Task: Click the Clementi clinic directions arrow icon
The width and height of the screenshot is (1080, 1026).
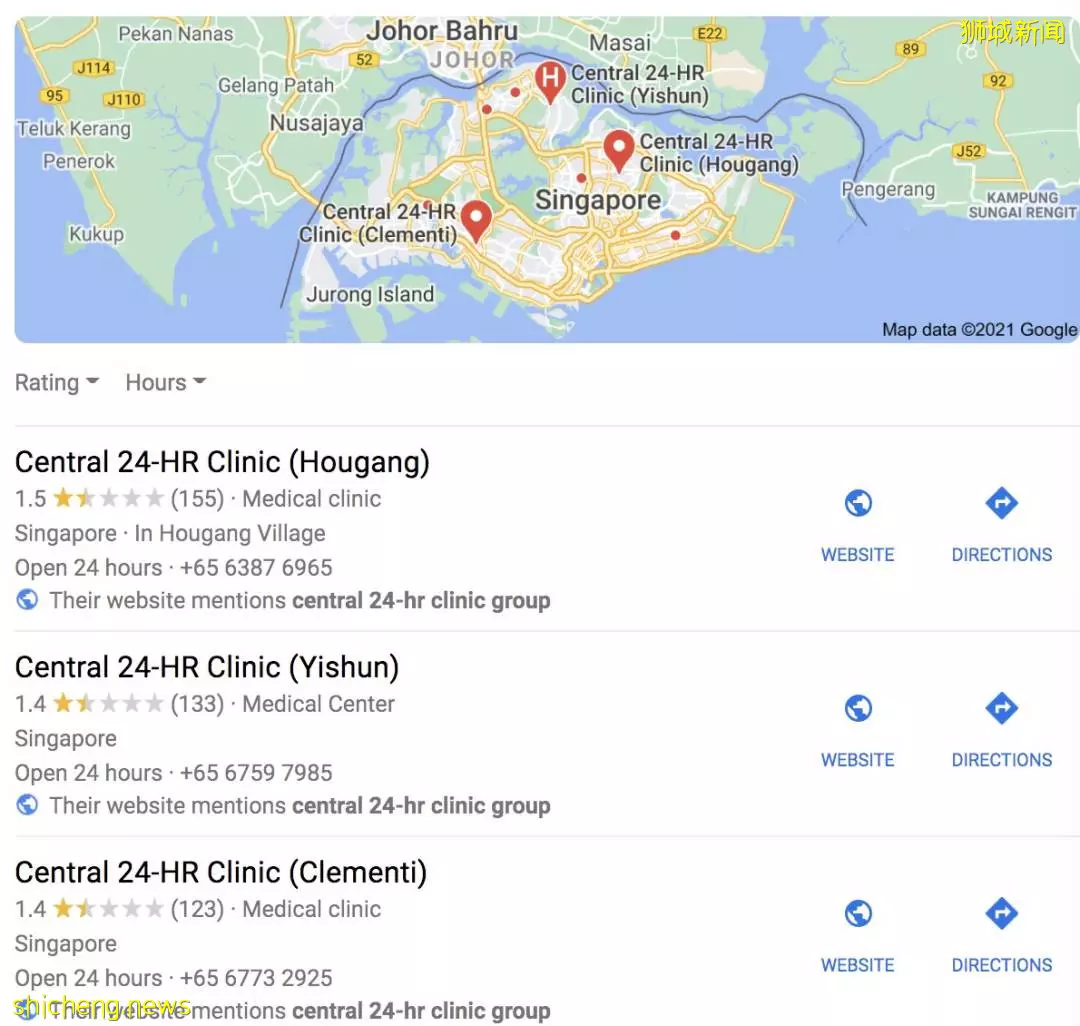Action: coord(1001,913)
